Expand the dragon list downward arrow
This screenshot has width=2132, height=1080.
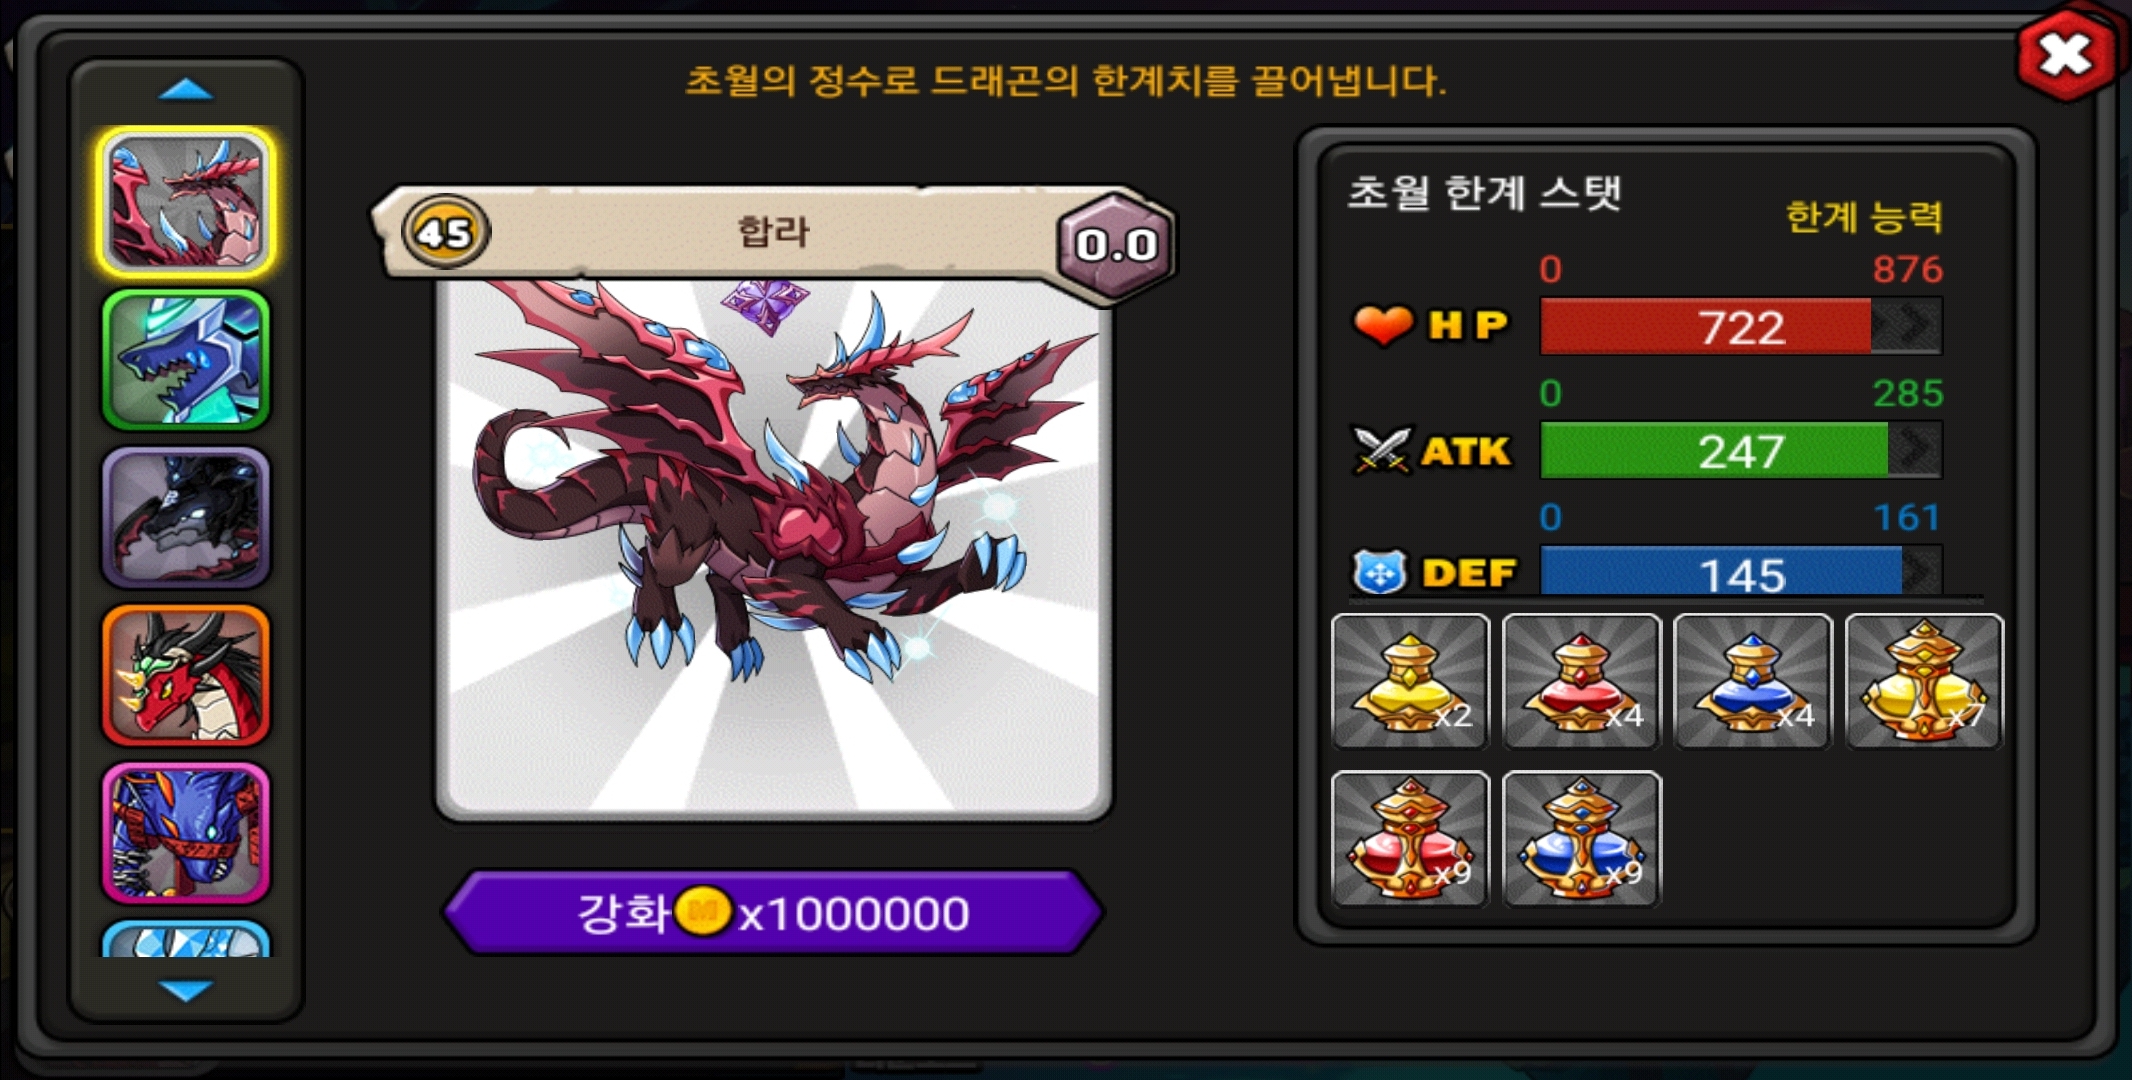tap(186, 990)
